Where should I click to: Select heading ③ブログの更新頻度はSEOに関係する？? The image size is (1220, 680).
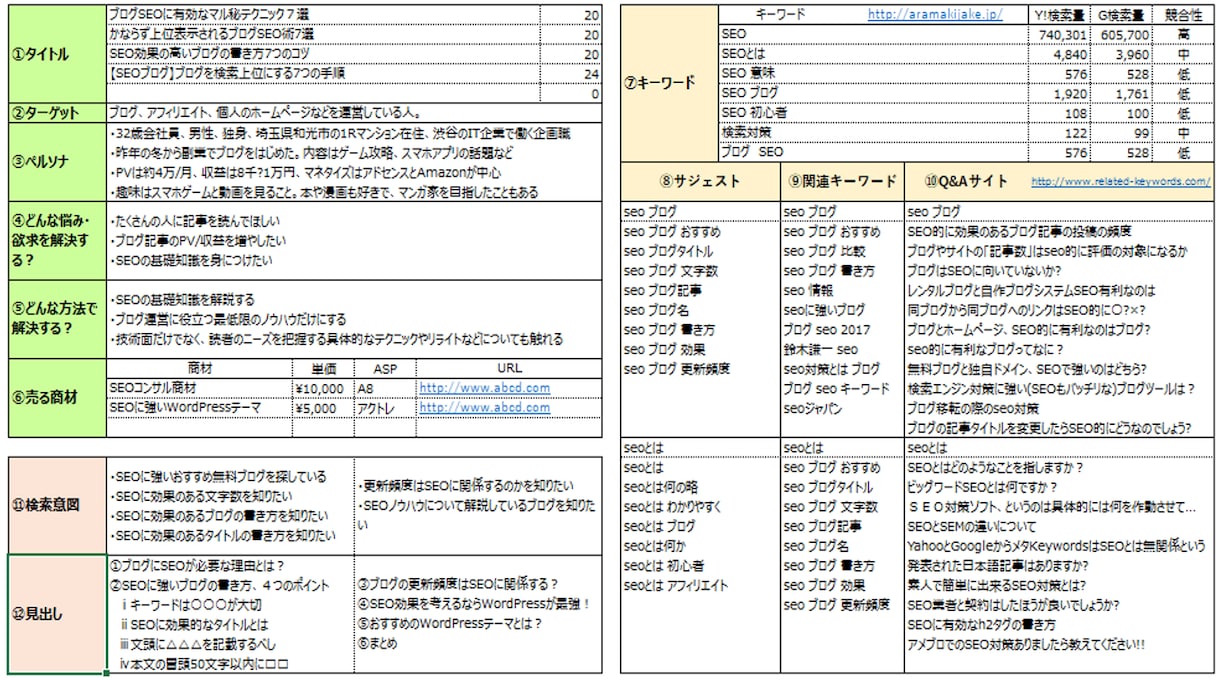457,585
